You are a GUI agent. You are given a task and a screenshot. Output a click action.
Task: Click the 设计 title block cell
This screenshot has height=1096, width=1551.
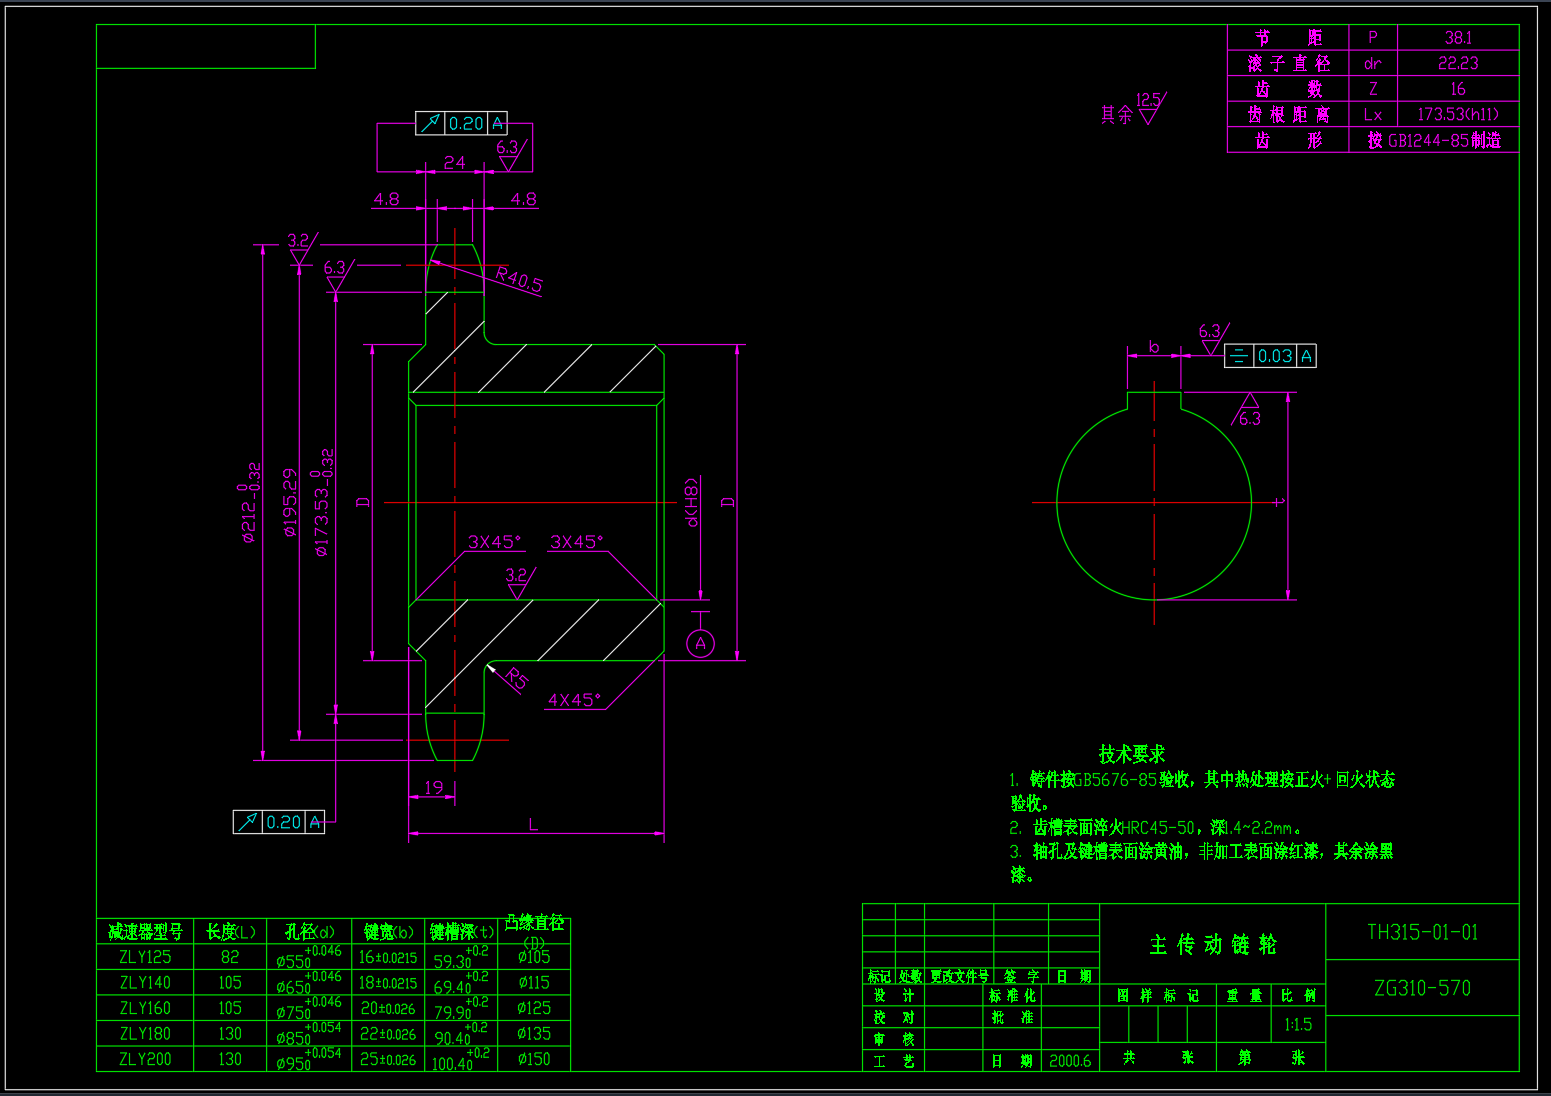pyautogui.click(x=893, y=996)
